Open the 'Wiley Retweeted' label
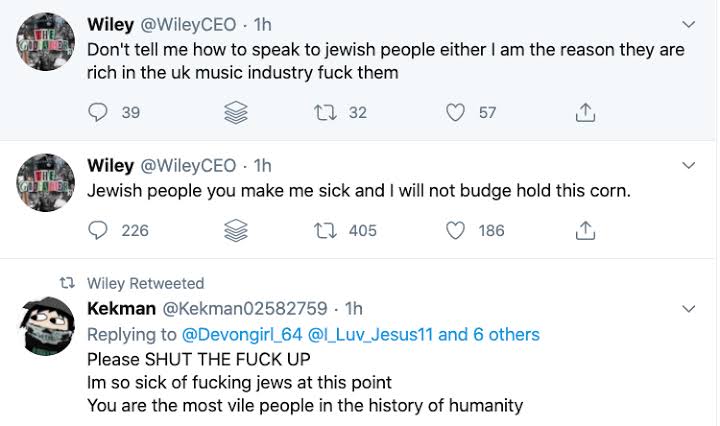This screenshot has width=720, height=426. [145, 284]
